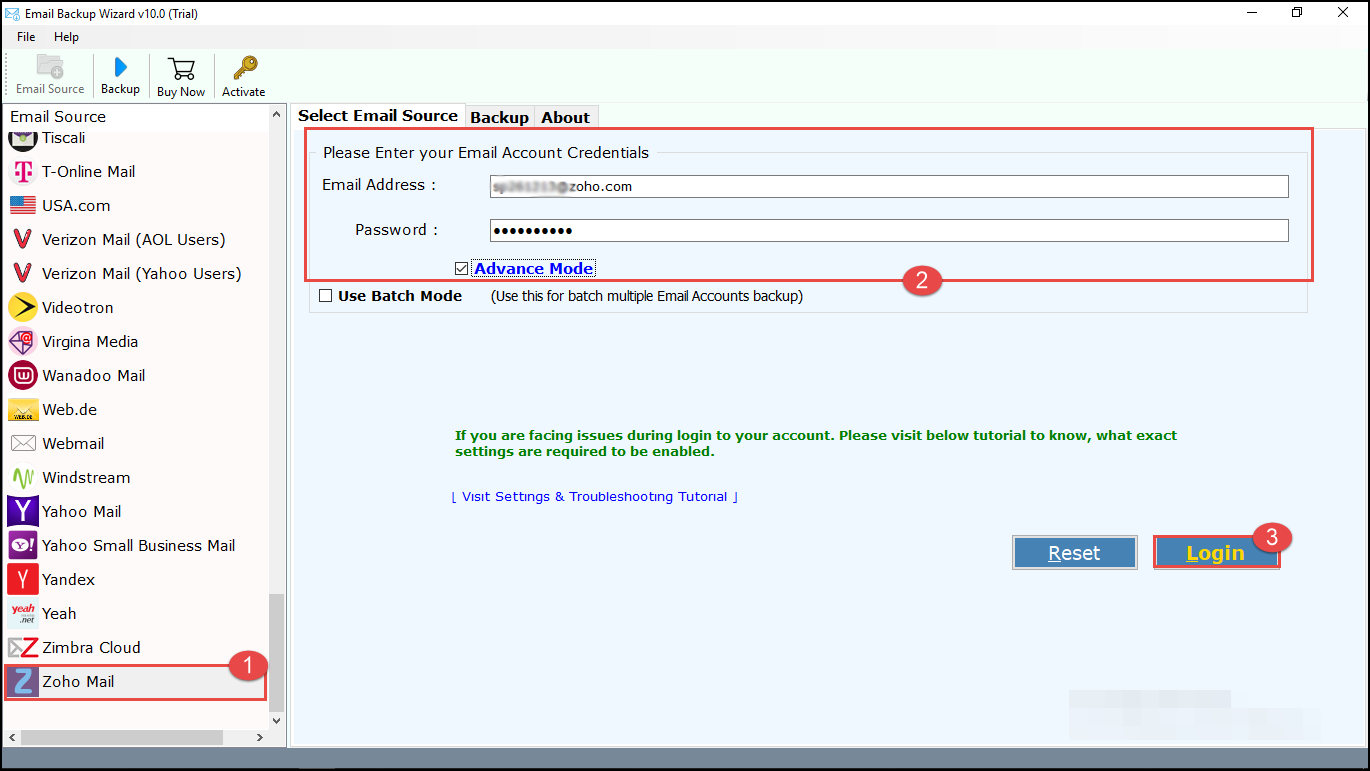Screen dimensions: 1370x771
Task: Click the Backup play icon in toolbar
Action: pyautogui.click(x=120, y=68)
